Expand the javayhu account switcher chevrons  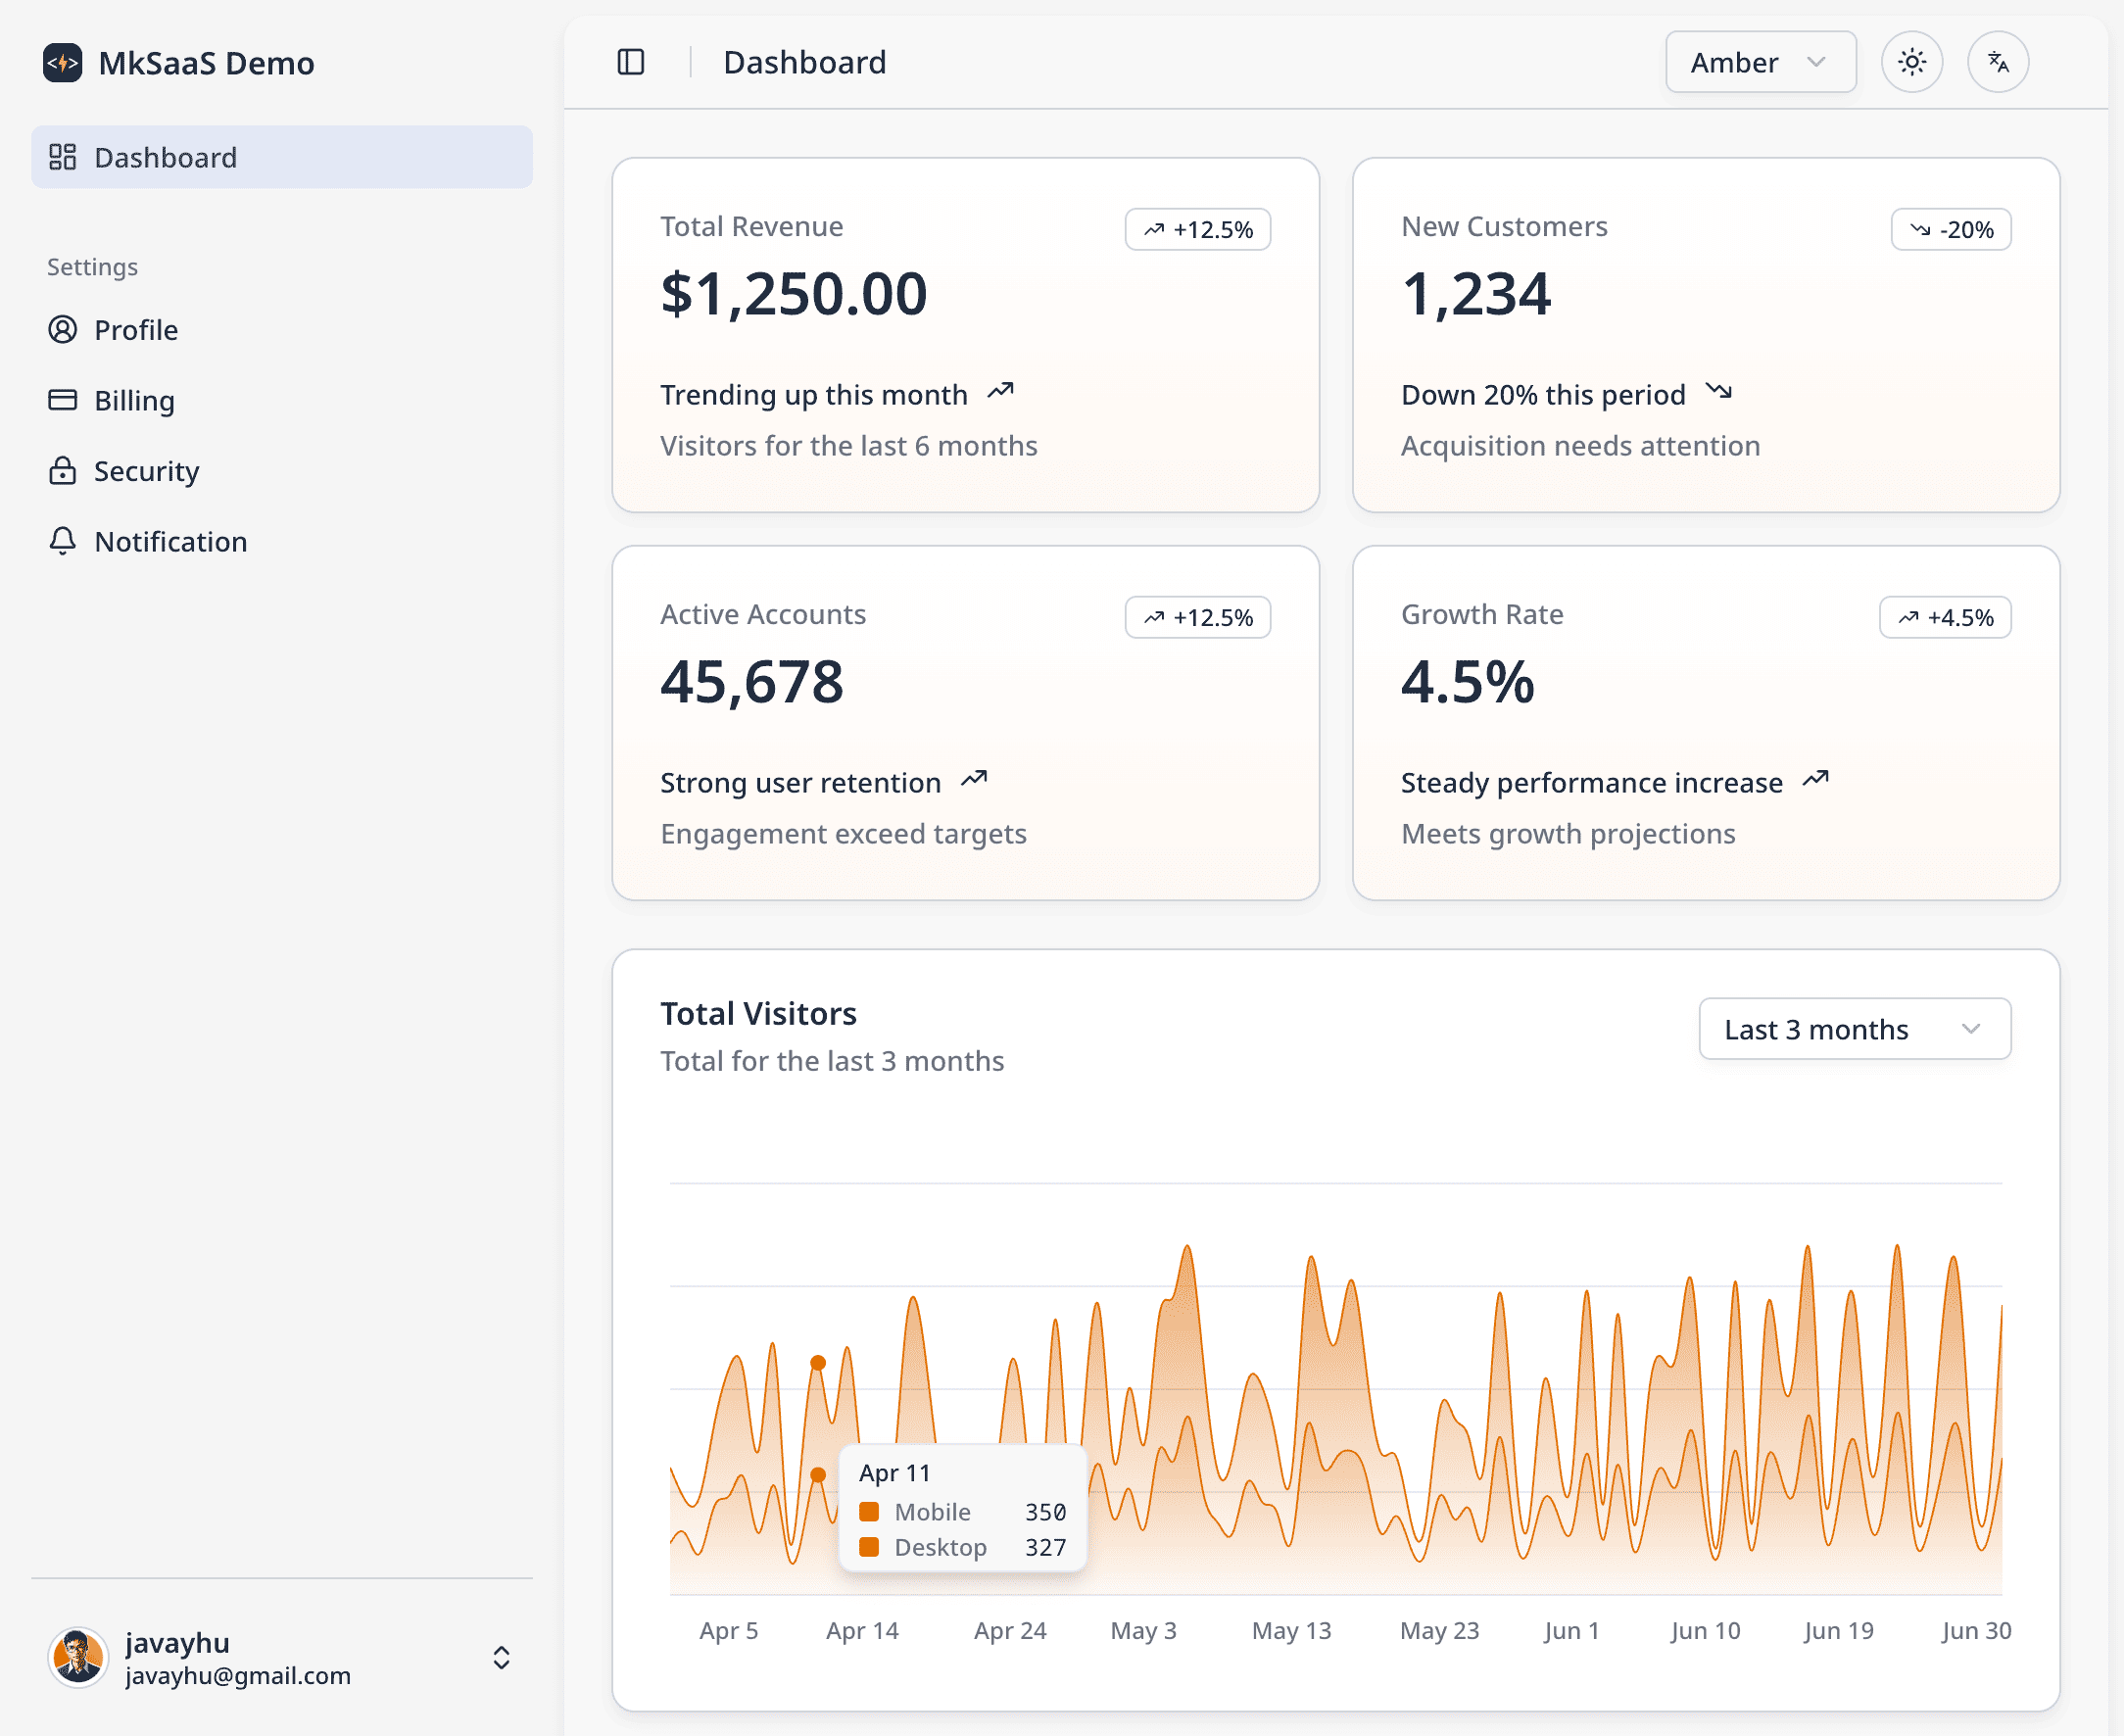tap(501, 1657)
